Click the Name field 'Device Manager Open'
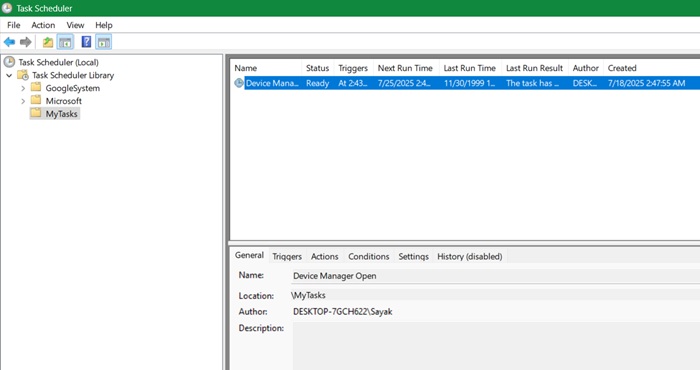 point(496,276)
